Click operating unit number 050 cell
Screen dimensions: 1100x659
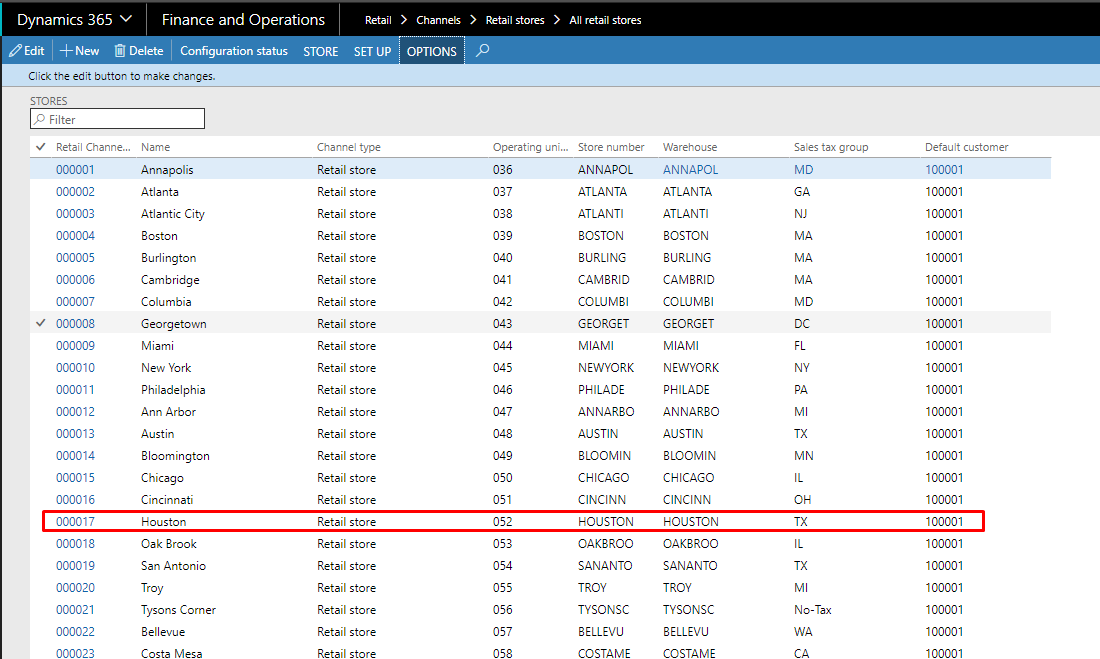(502, 478)
